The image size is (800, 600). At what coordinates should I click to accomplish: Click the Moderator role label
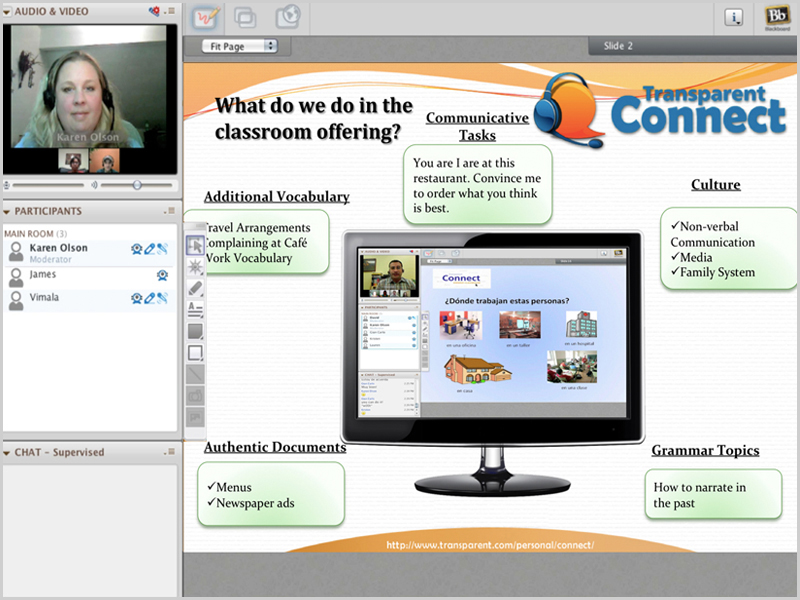(x=51, y=259)
